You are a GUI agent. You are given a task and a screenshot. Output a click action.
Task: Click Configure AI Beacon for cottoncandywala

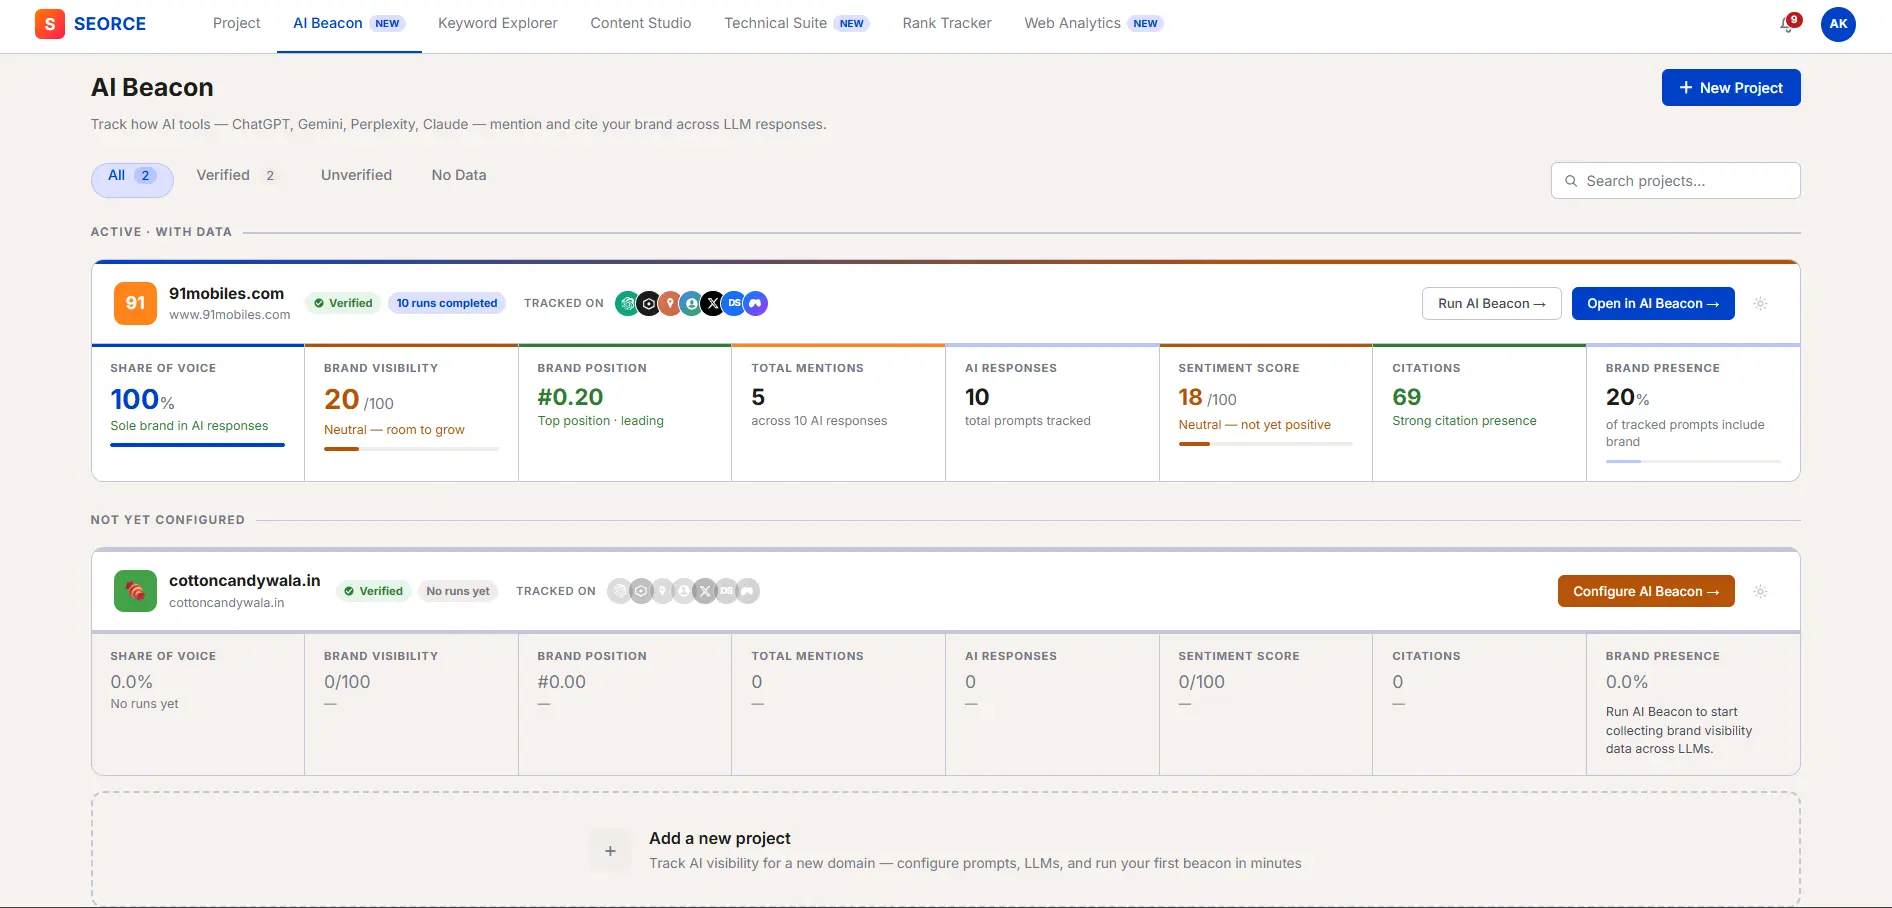(x=1646, y=592)
